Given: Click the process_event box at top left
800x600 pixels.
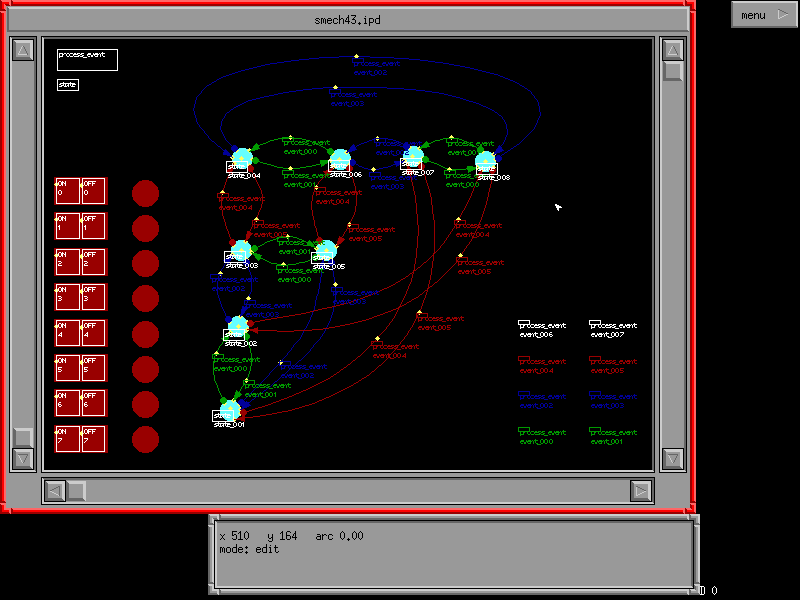Looking at the screenshot, I should pyautogui.click(x=87, y=60).
